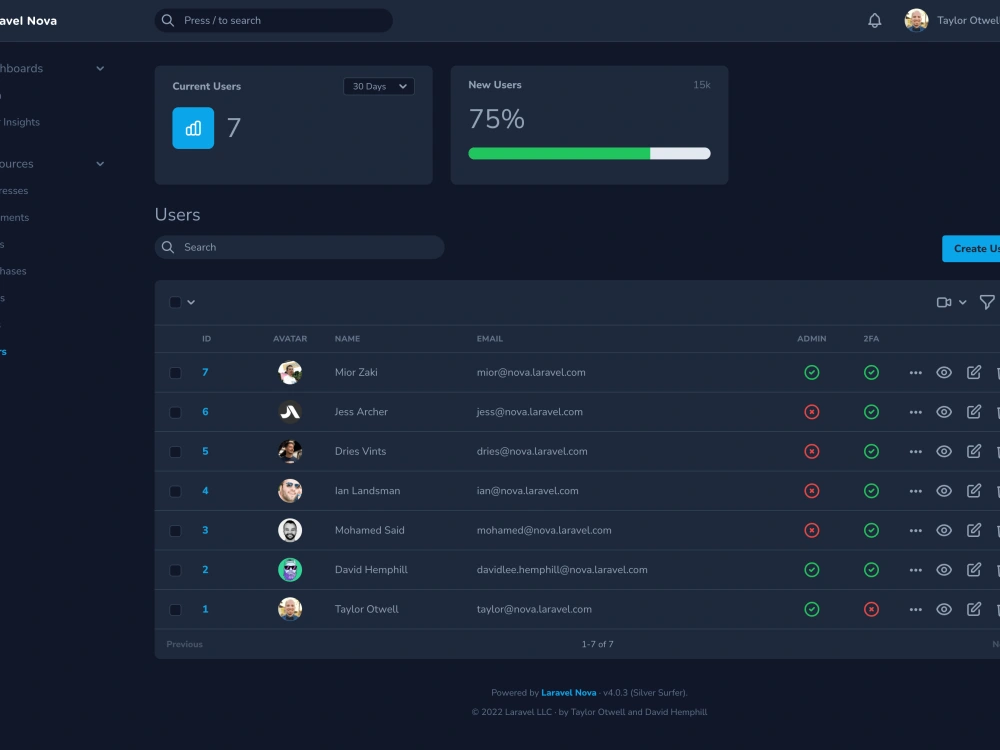Open user ID 7 link

205,372
